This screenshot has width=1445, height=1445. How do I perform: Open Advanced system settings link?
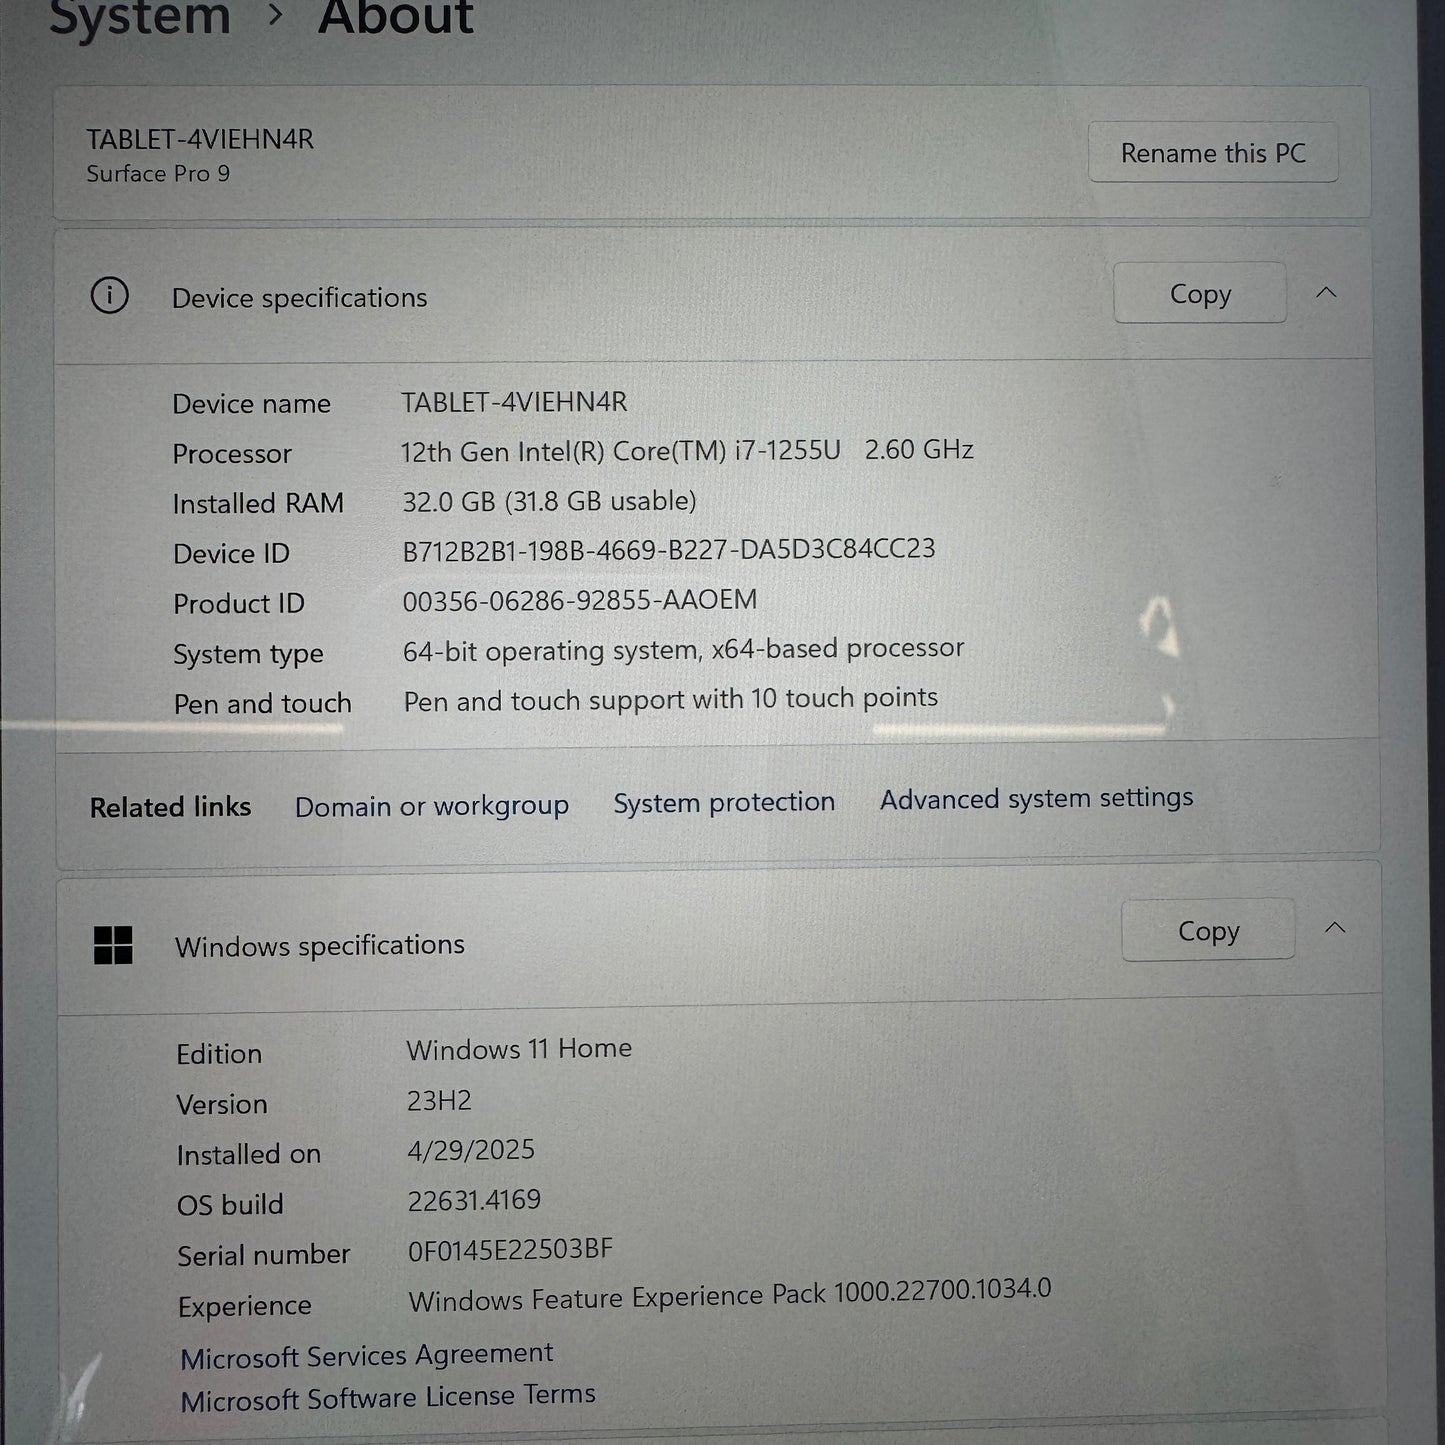(1037, 799)
